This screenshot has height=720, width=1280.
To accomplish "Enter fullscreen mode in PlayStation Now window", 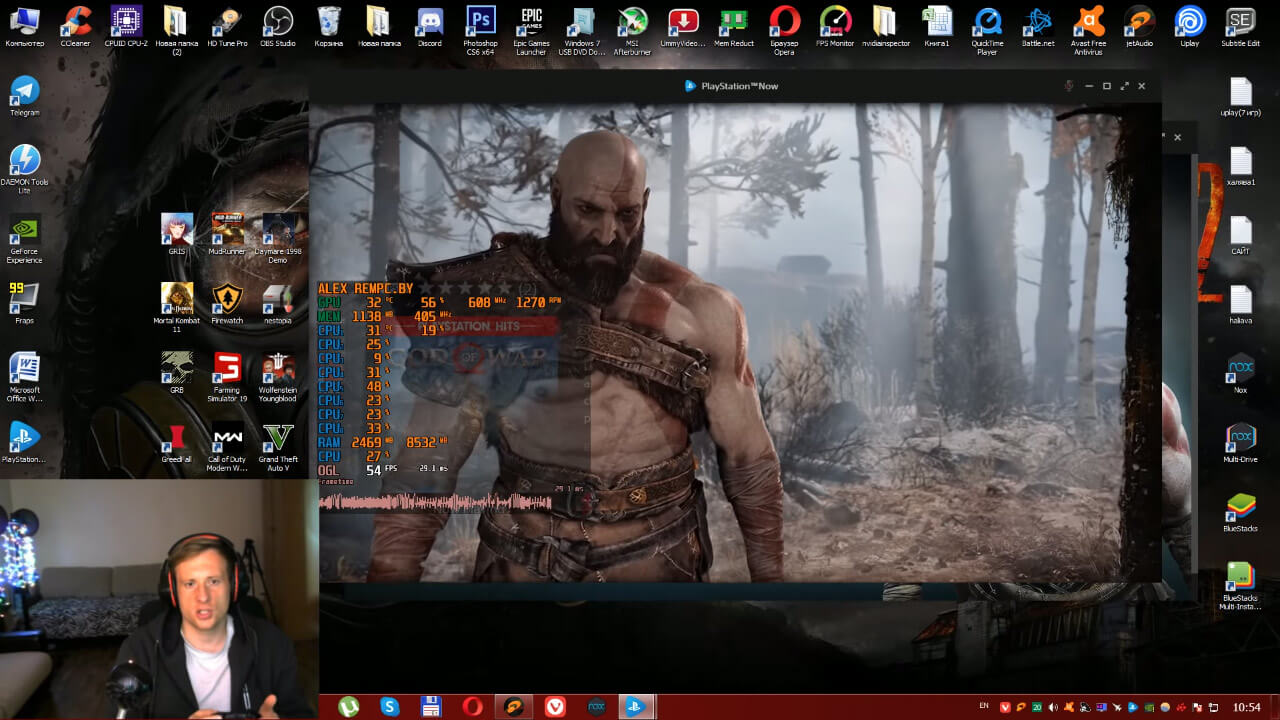I will click(1124, 86).
